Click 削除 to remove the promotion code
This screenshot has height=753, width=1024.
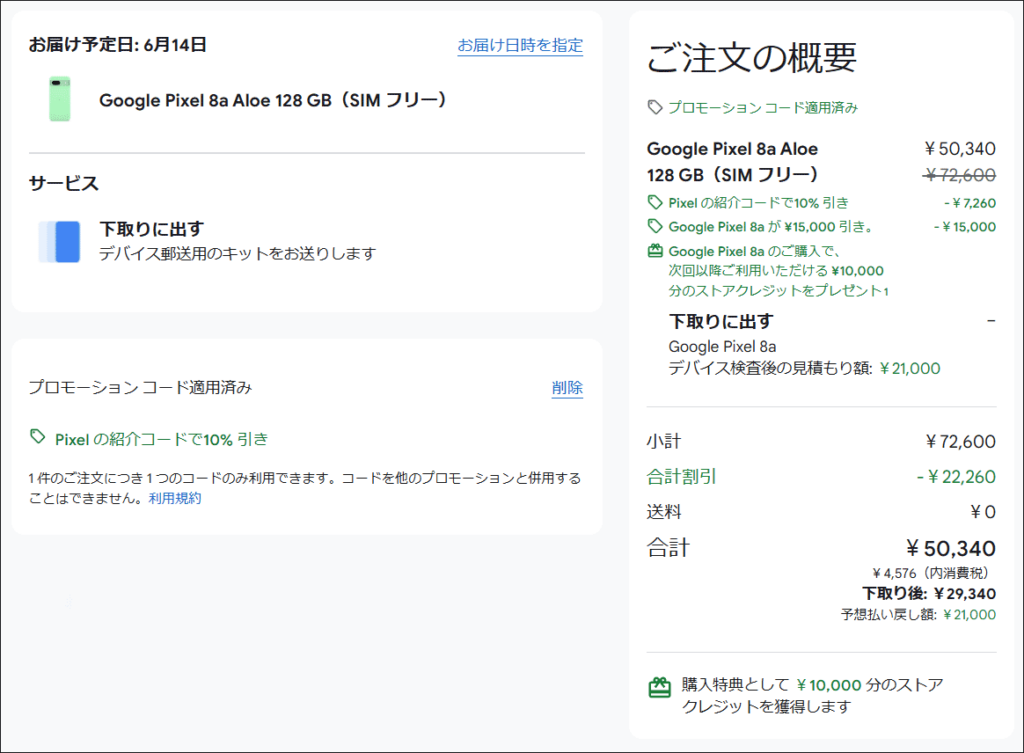(567, 388)
